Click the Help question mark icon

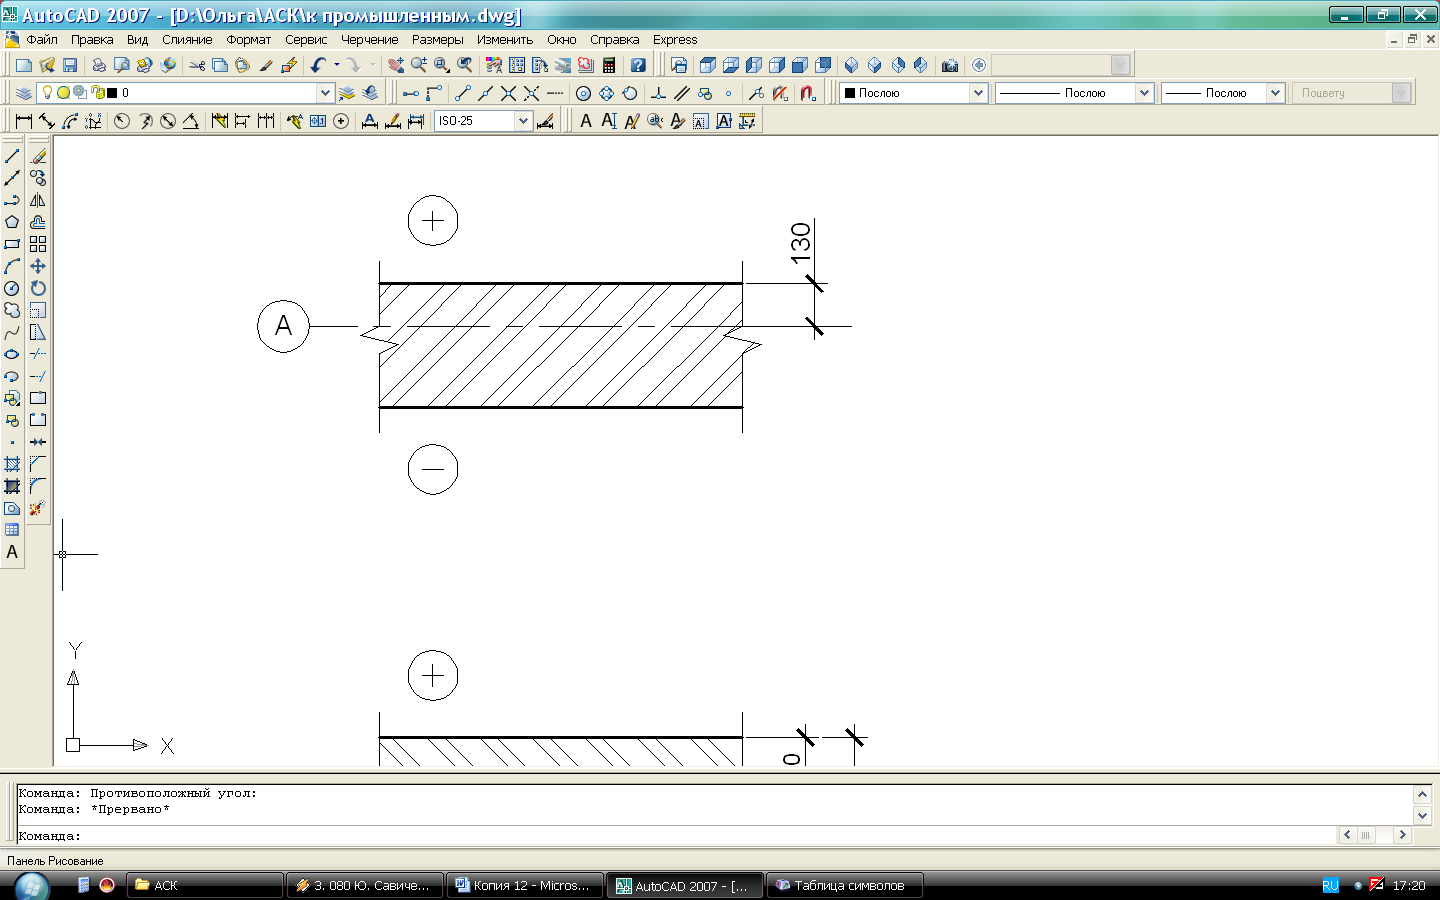tap(638, 65)
